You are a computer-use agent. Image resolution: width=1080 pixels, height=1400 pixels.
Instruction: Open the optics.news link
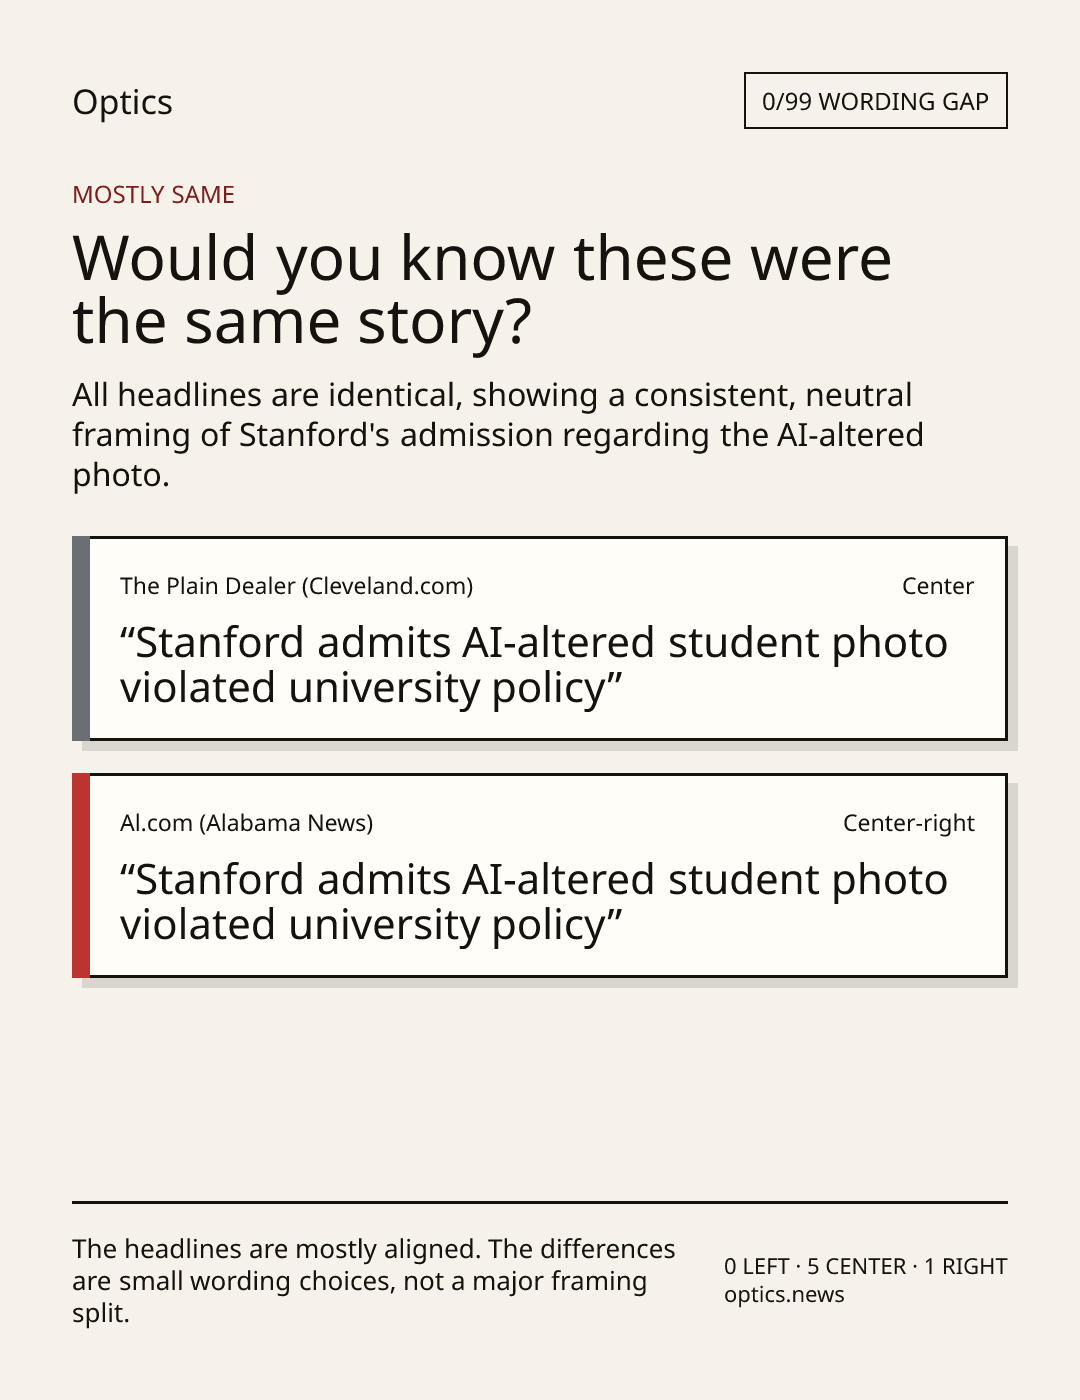coord(784,1295)
